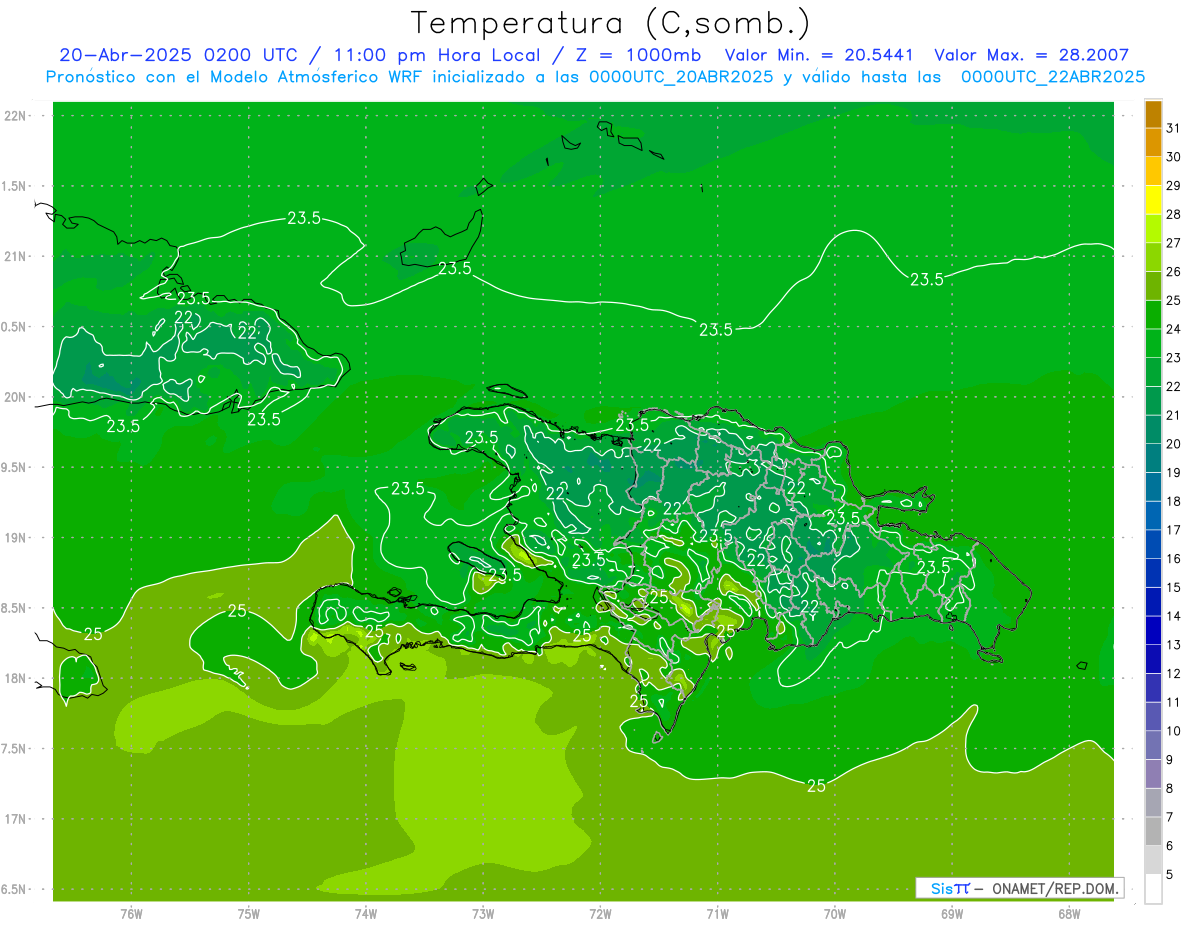Viewport: 1200px width, 927px height.
Task: Pick the legend swatch between 24 and 25
Action: [1153, 315]
